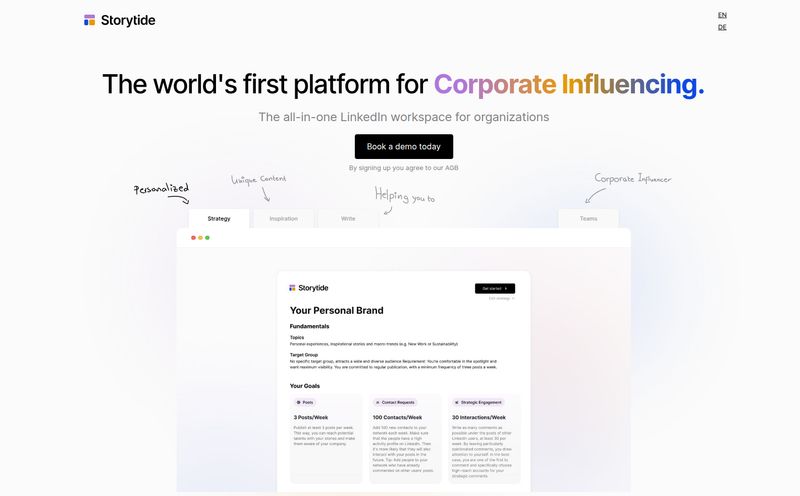Click the small Storytide logo inside the preview card
The width and height of the screenshot is (800, 496).
coord(292,288)
